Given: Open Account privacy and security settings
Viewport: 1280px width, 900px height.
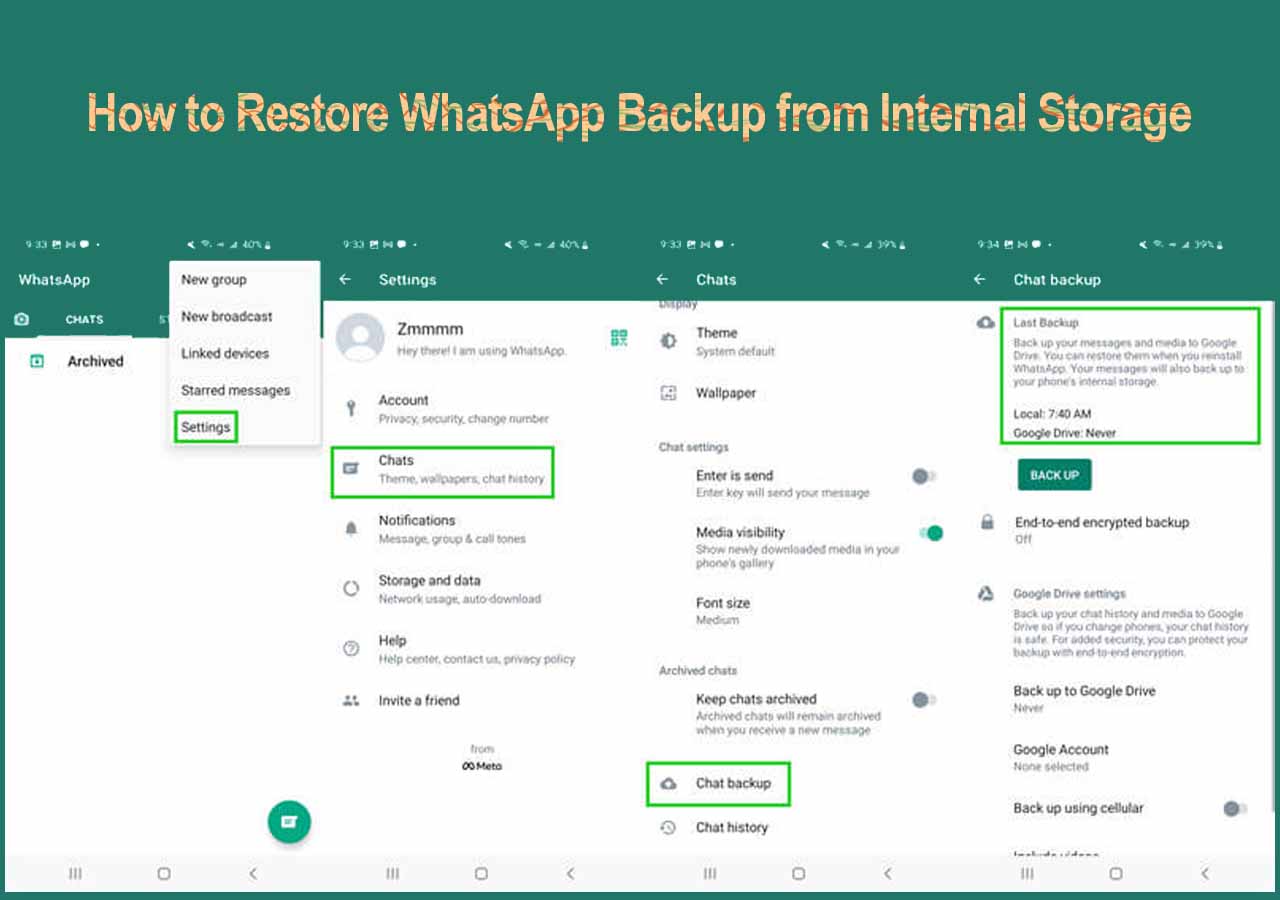Looking at the screenshot, I should (463, 408).
